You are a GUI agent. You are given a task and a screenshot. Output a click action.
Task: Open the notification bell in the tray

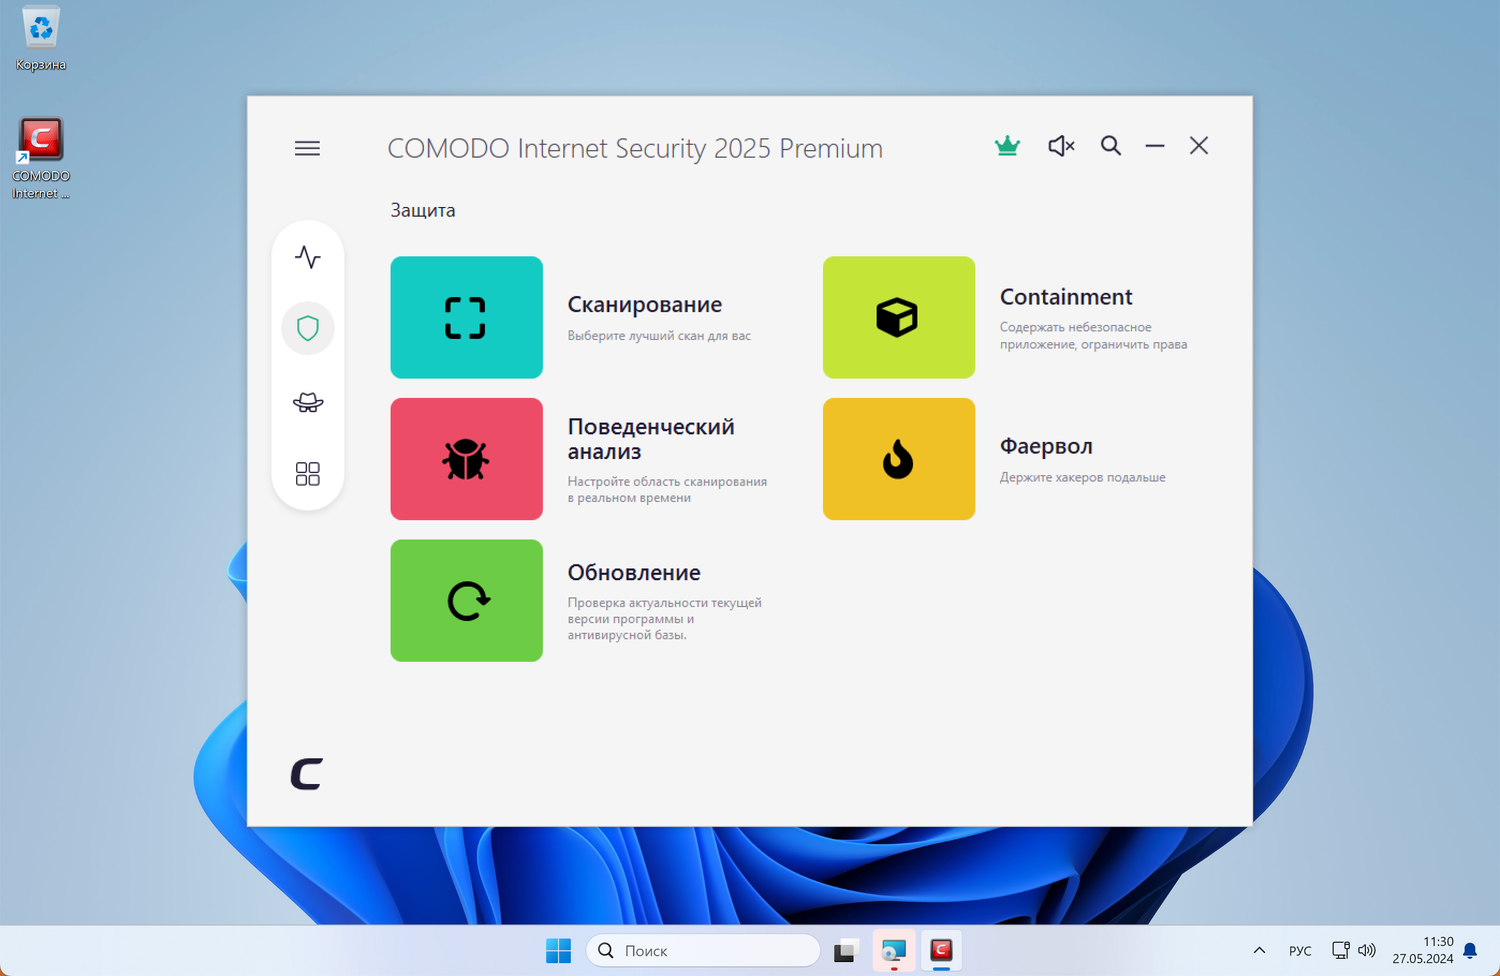[1470, 950]
